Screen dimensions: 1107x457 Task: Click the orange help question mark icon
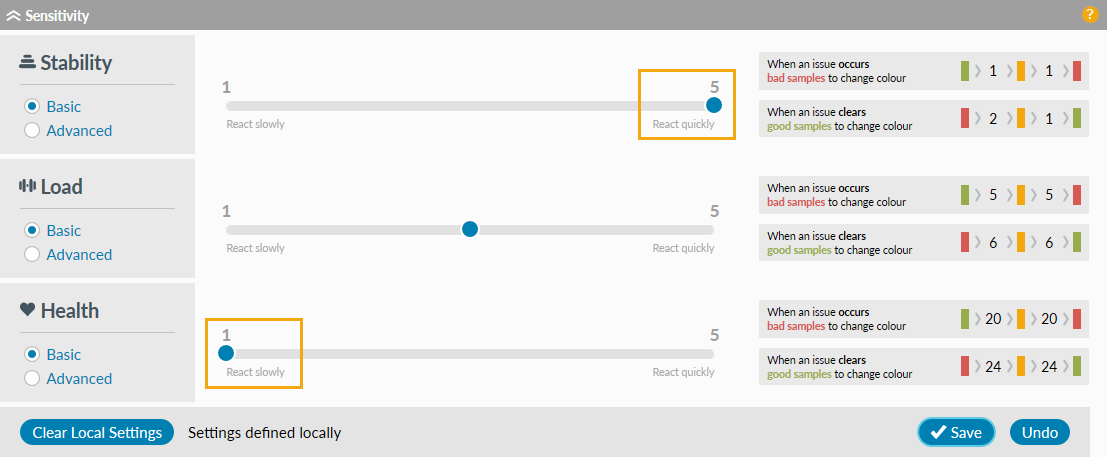(1090, 15)
